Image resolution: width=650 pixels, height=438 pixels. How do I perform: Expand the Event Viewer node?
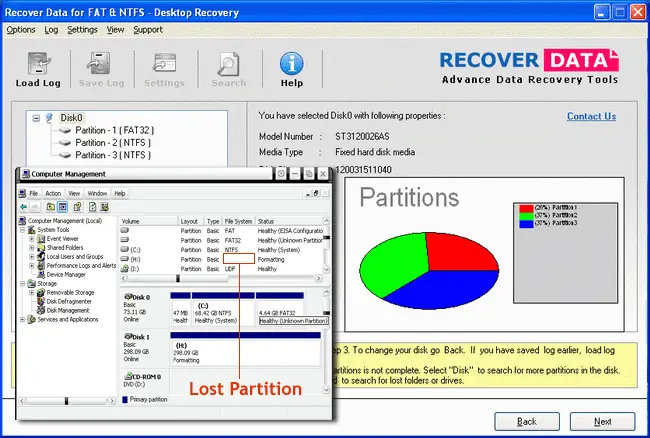[32, 239]
